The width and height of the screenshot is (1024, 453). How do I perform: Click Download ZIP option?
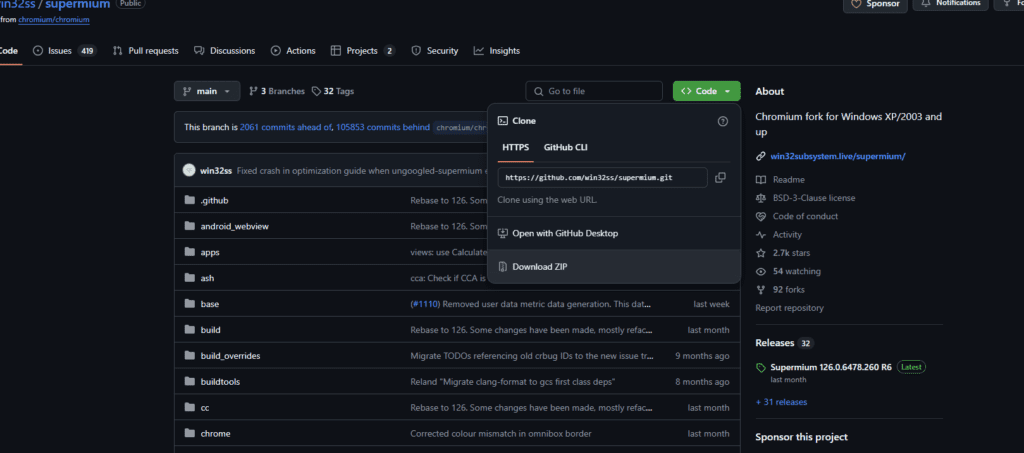[614, 266]
